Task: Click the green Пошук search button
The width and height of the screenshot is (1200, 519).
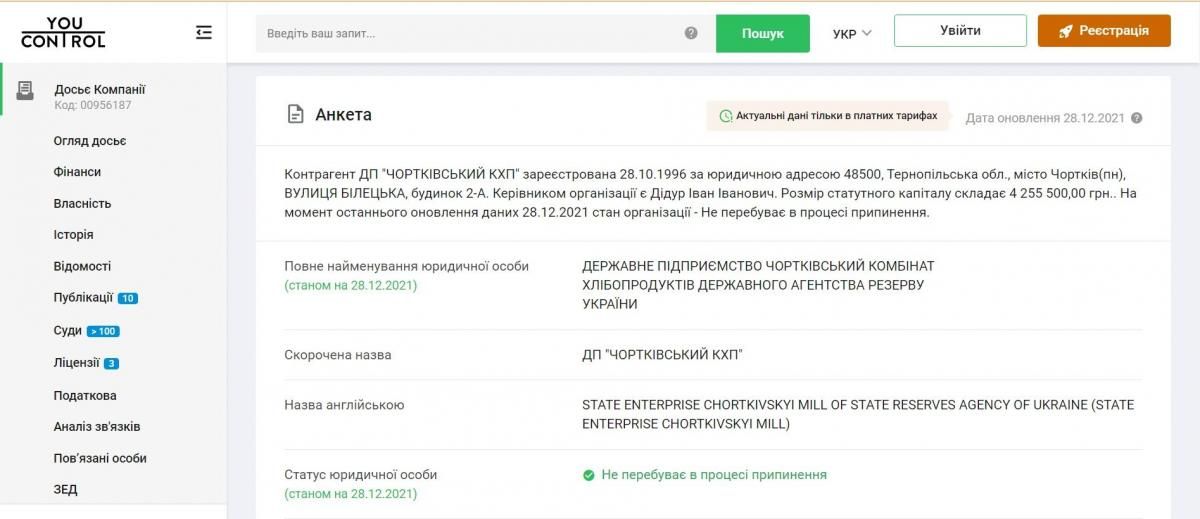Action: [x=763, y=33]
